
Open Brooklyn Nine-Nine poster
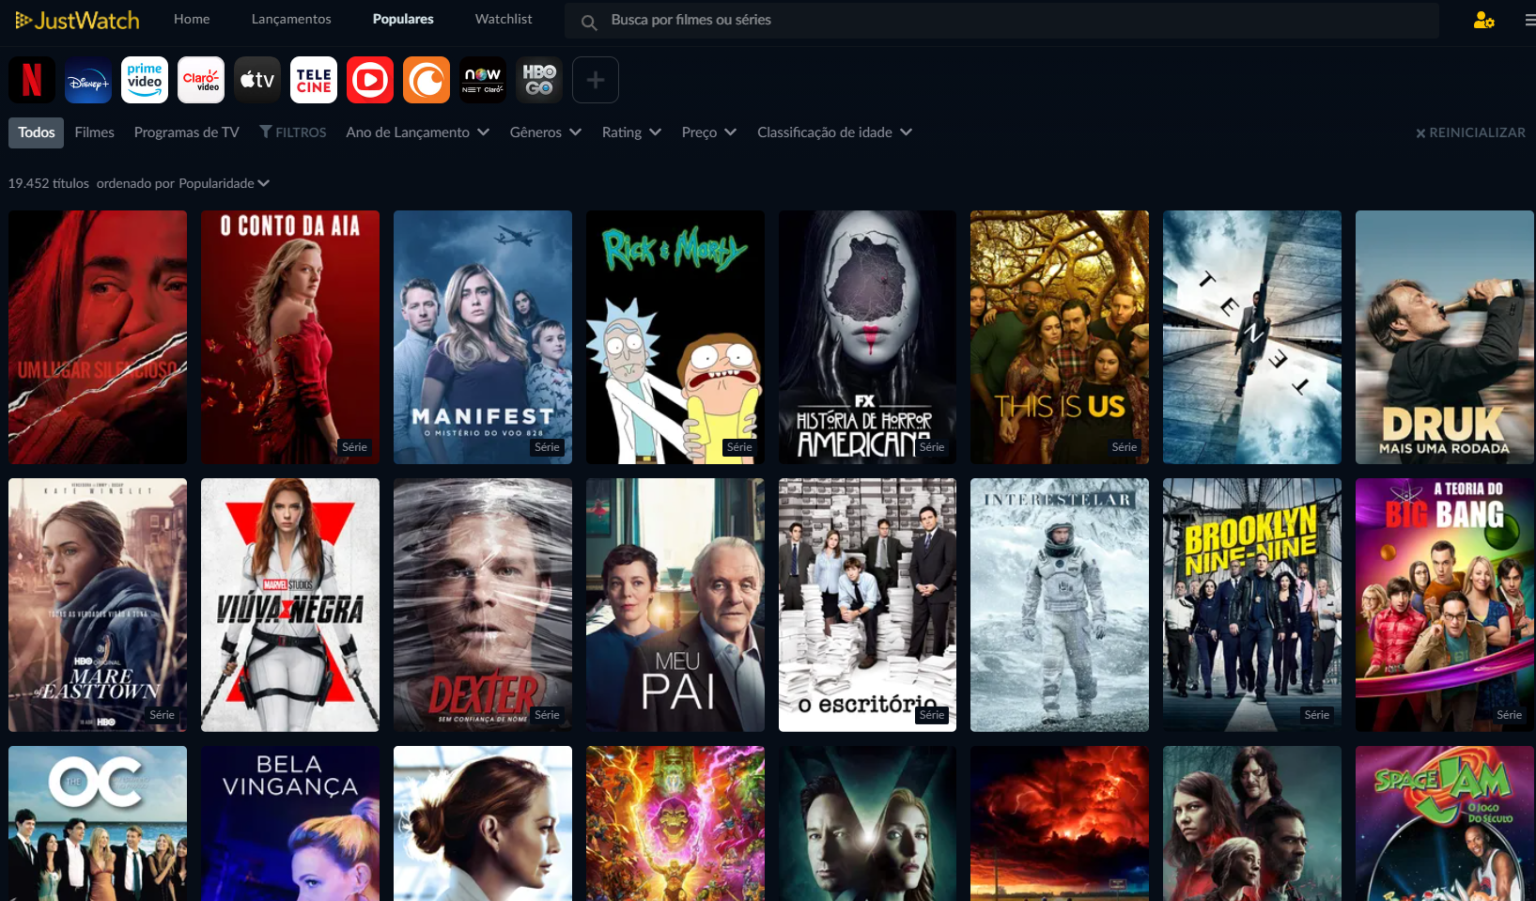tap(1252, 605)
